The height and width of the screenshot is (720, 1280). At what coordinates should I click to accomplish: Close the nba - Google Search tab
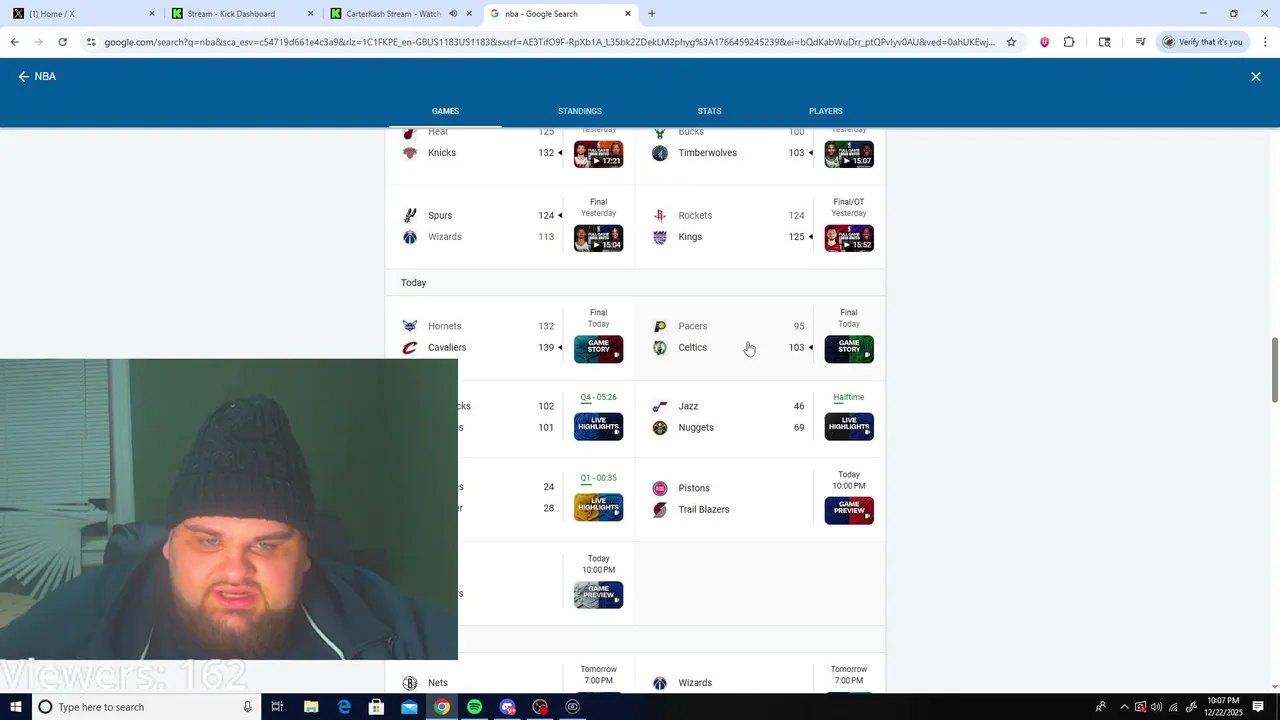(x=628, y=14)
